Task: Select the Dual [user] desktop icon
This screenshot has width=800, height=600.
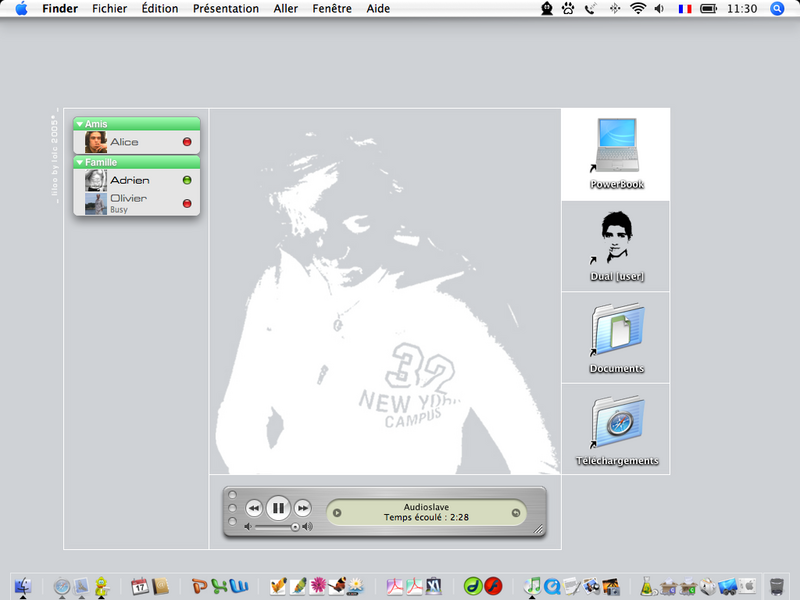Action: click(616, 246)
